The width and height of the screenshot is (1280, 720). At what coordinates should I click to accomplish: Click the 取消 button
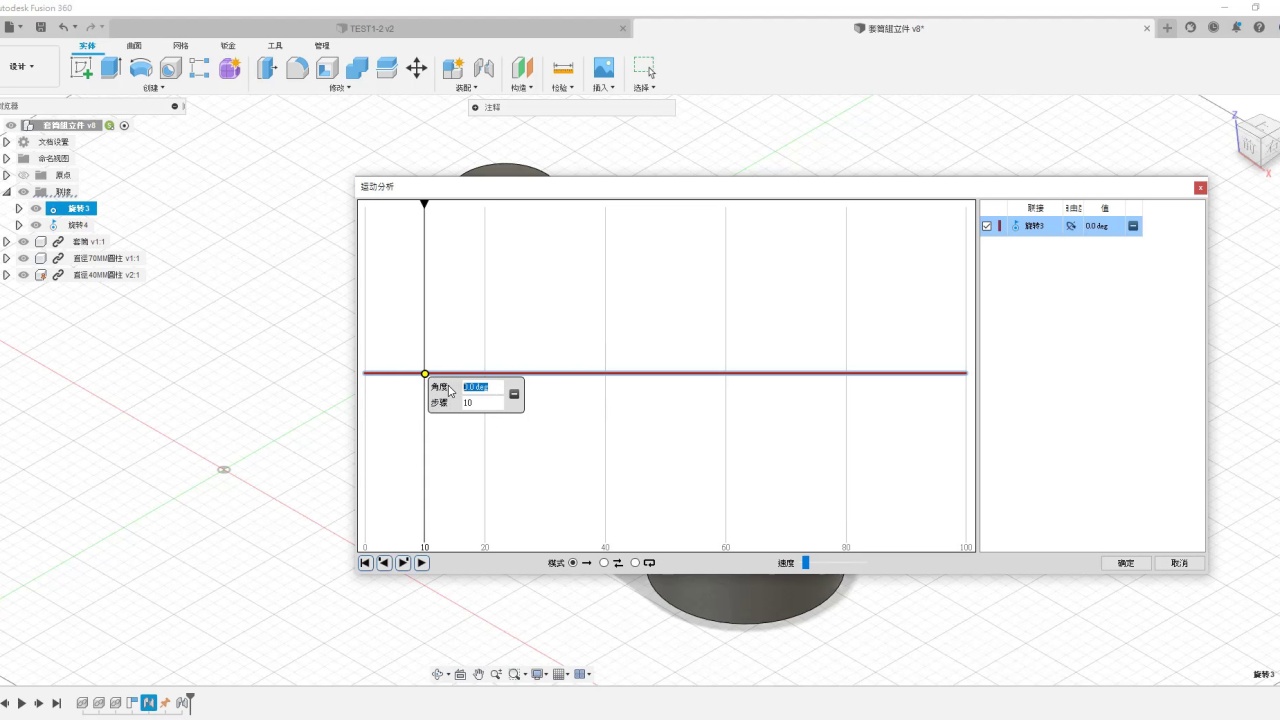tap(1179, 563)
